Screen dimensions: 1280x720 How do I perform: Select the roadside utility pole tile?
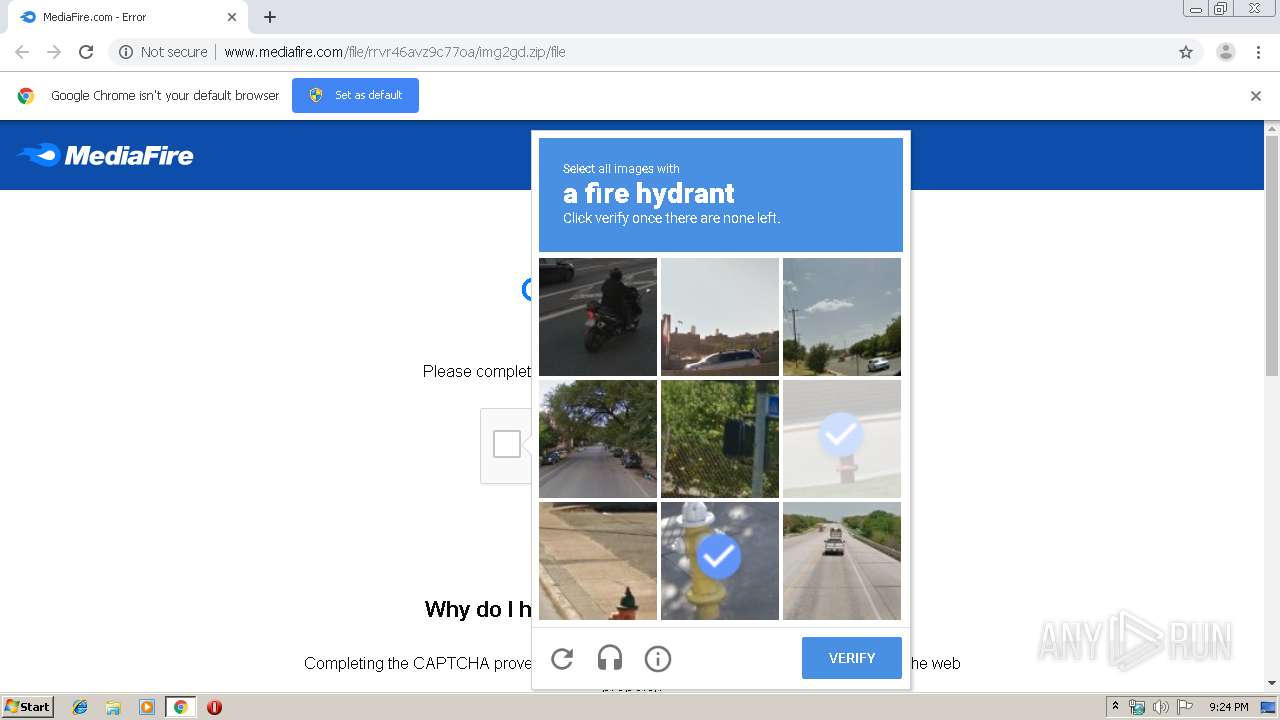tap(842, 317)
